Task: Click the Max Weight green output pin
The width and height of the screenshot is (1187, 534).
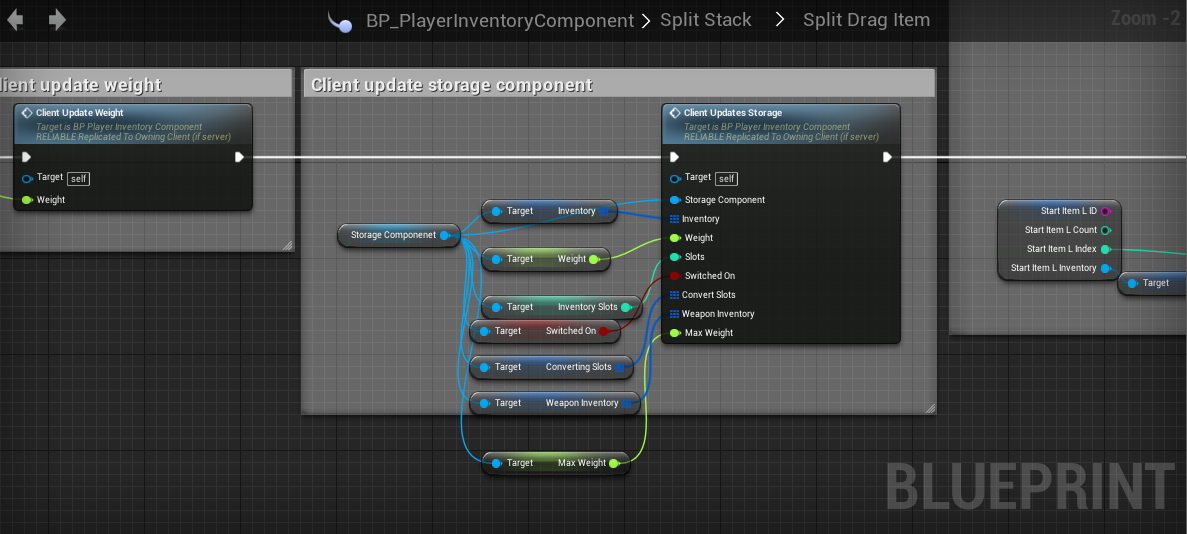Action: point(614,463)
